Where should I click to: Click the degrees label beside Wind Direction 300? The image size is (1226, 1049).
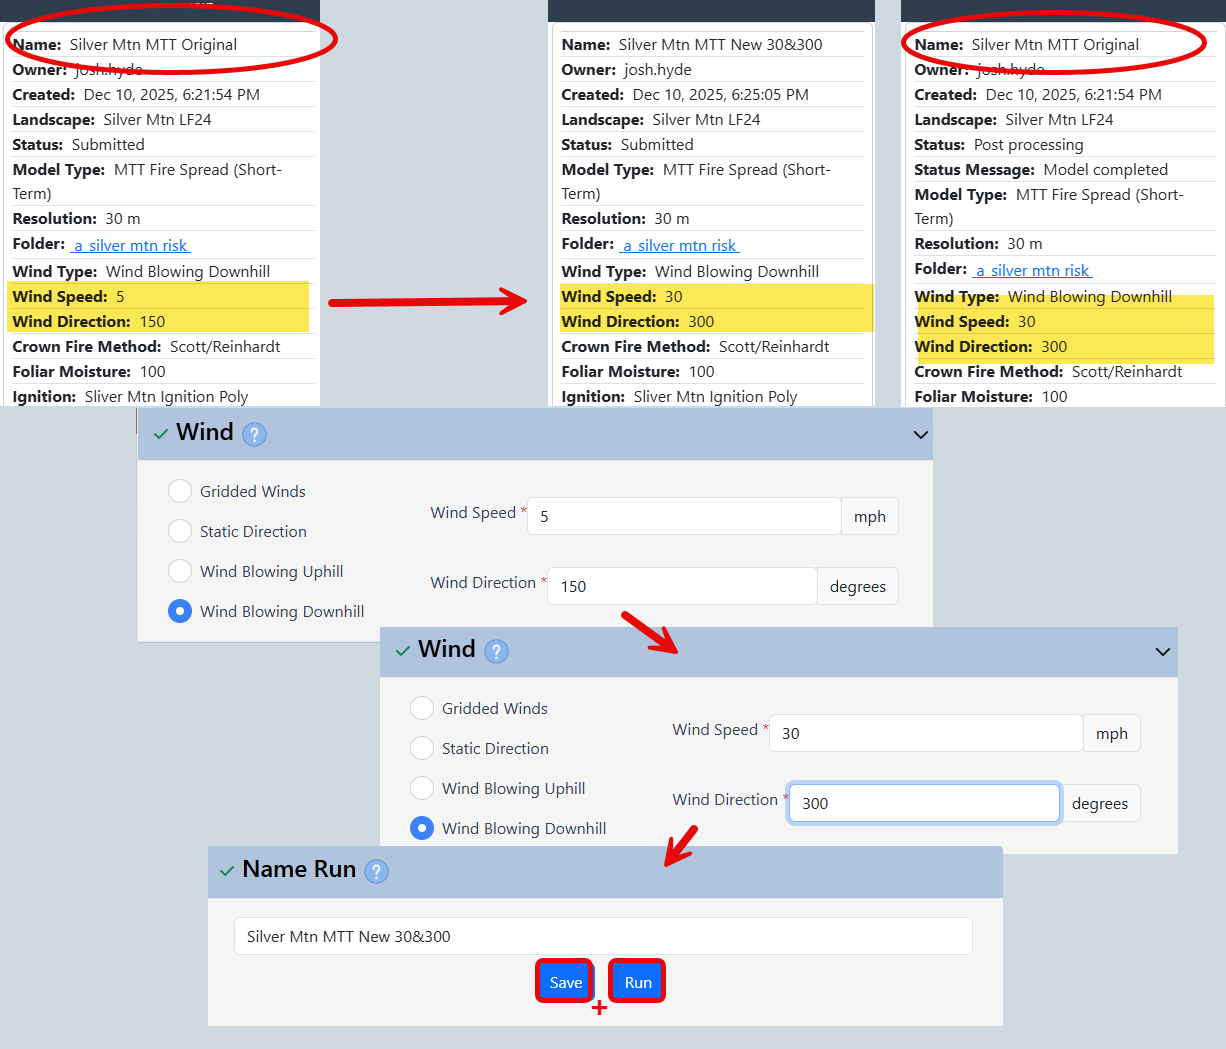pos(1100,803)
